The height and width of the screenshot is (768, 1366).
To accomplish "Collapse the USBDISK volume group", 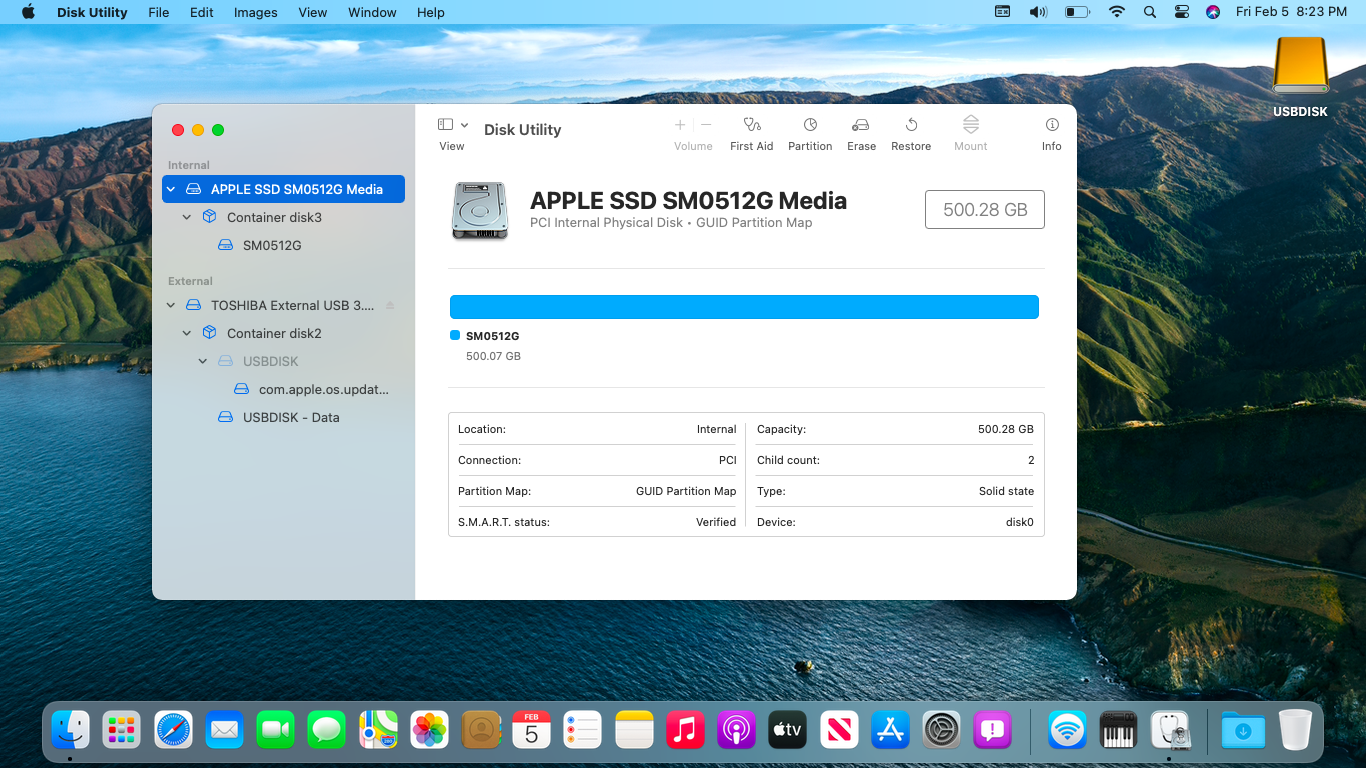I will [x=203, y=361].
